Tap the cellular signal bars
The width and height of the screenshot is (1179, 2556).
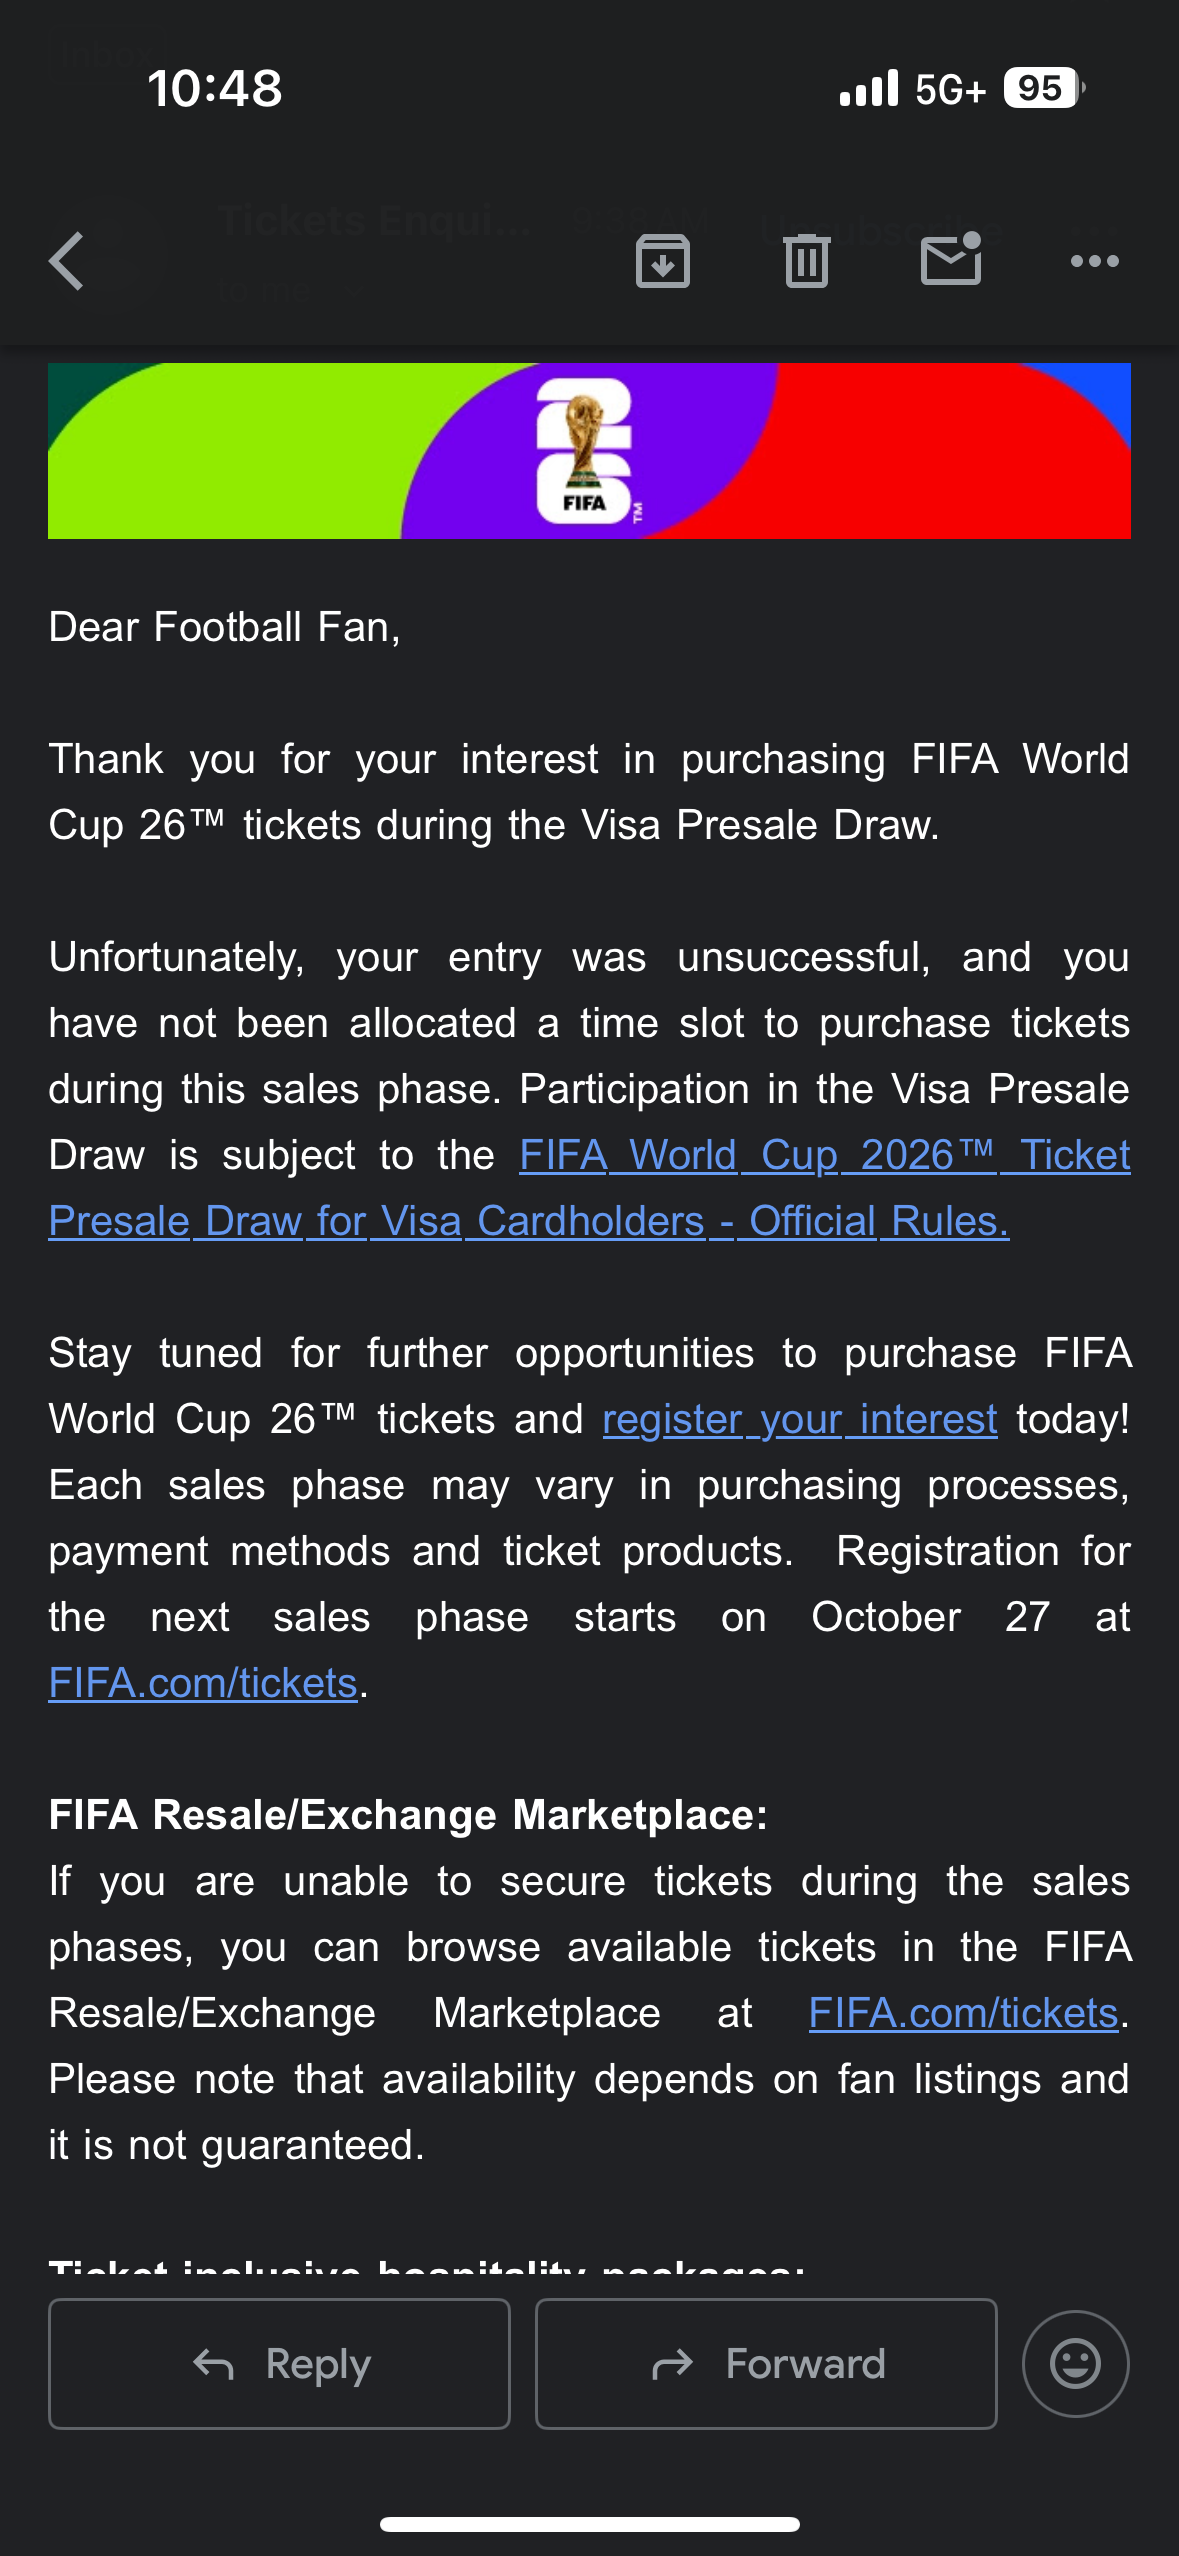[x=869, y=88]
